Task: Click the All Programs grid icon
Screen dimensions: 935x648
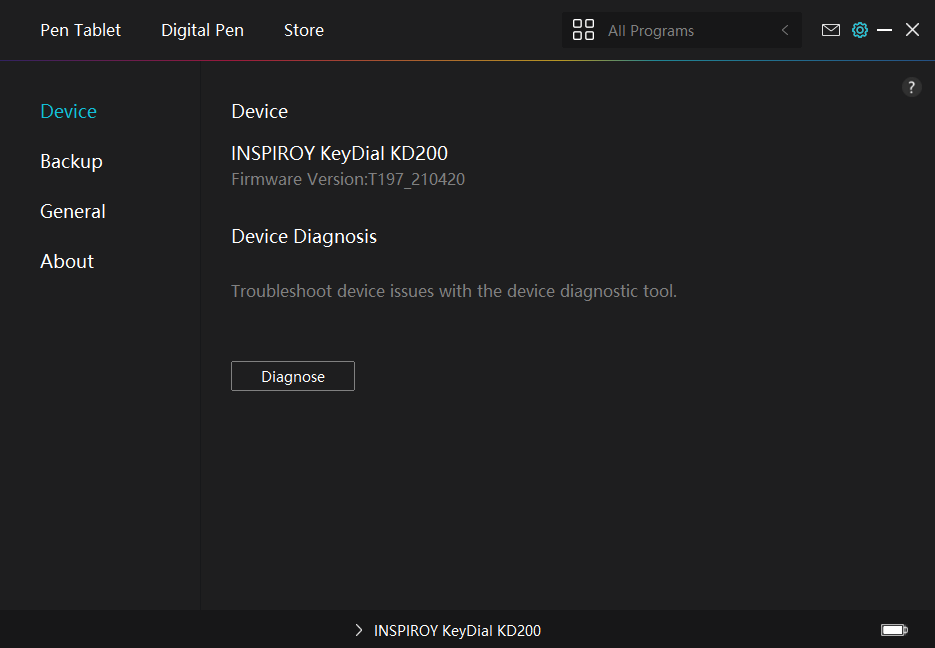Action: 583,30
